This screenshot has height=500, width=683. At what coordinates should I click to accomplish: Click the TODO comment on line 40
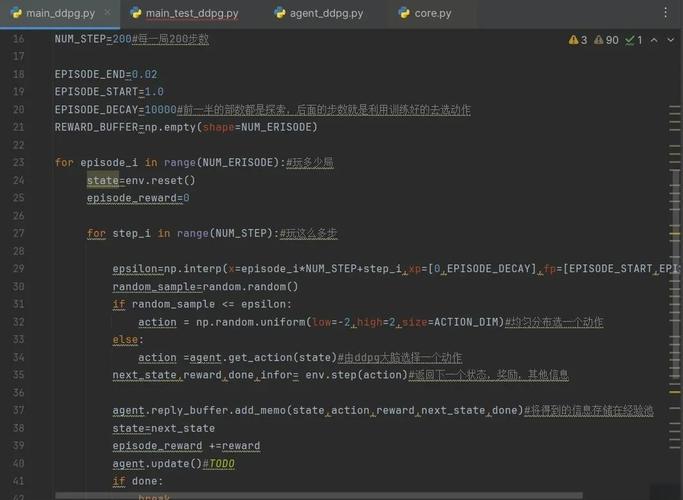coord(219,465)
